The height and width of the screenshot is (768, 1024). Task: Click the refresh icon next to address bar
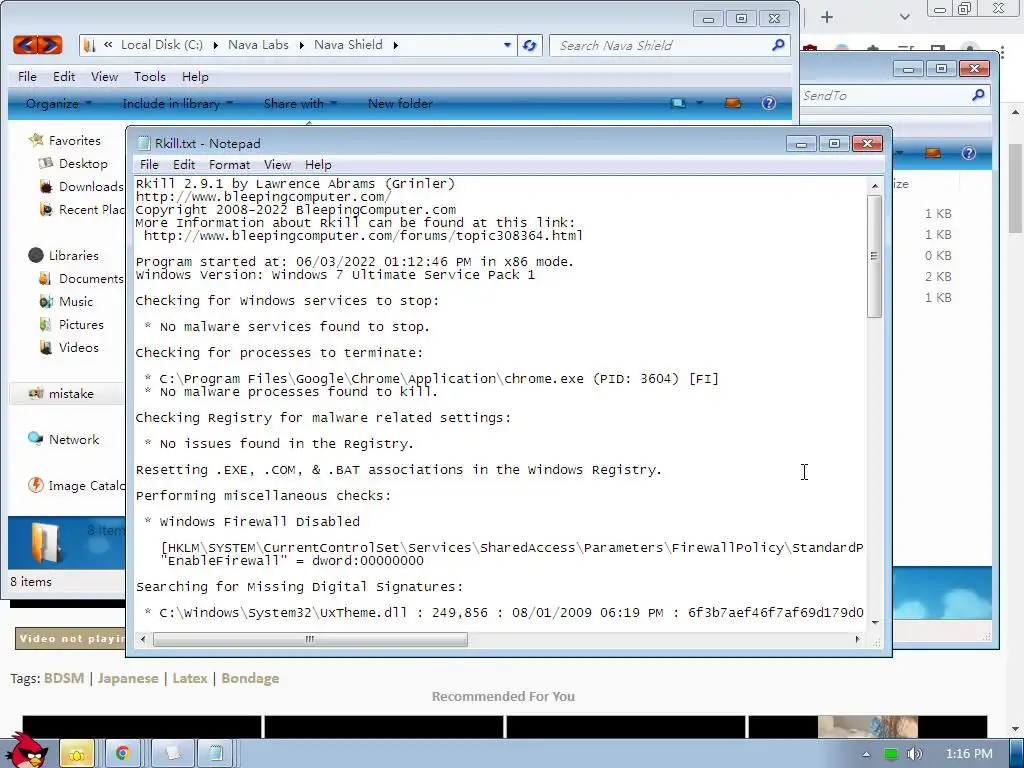tap(530, 45)
